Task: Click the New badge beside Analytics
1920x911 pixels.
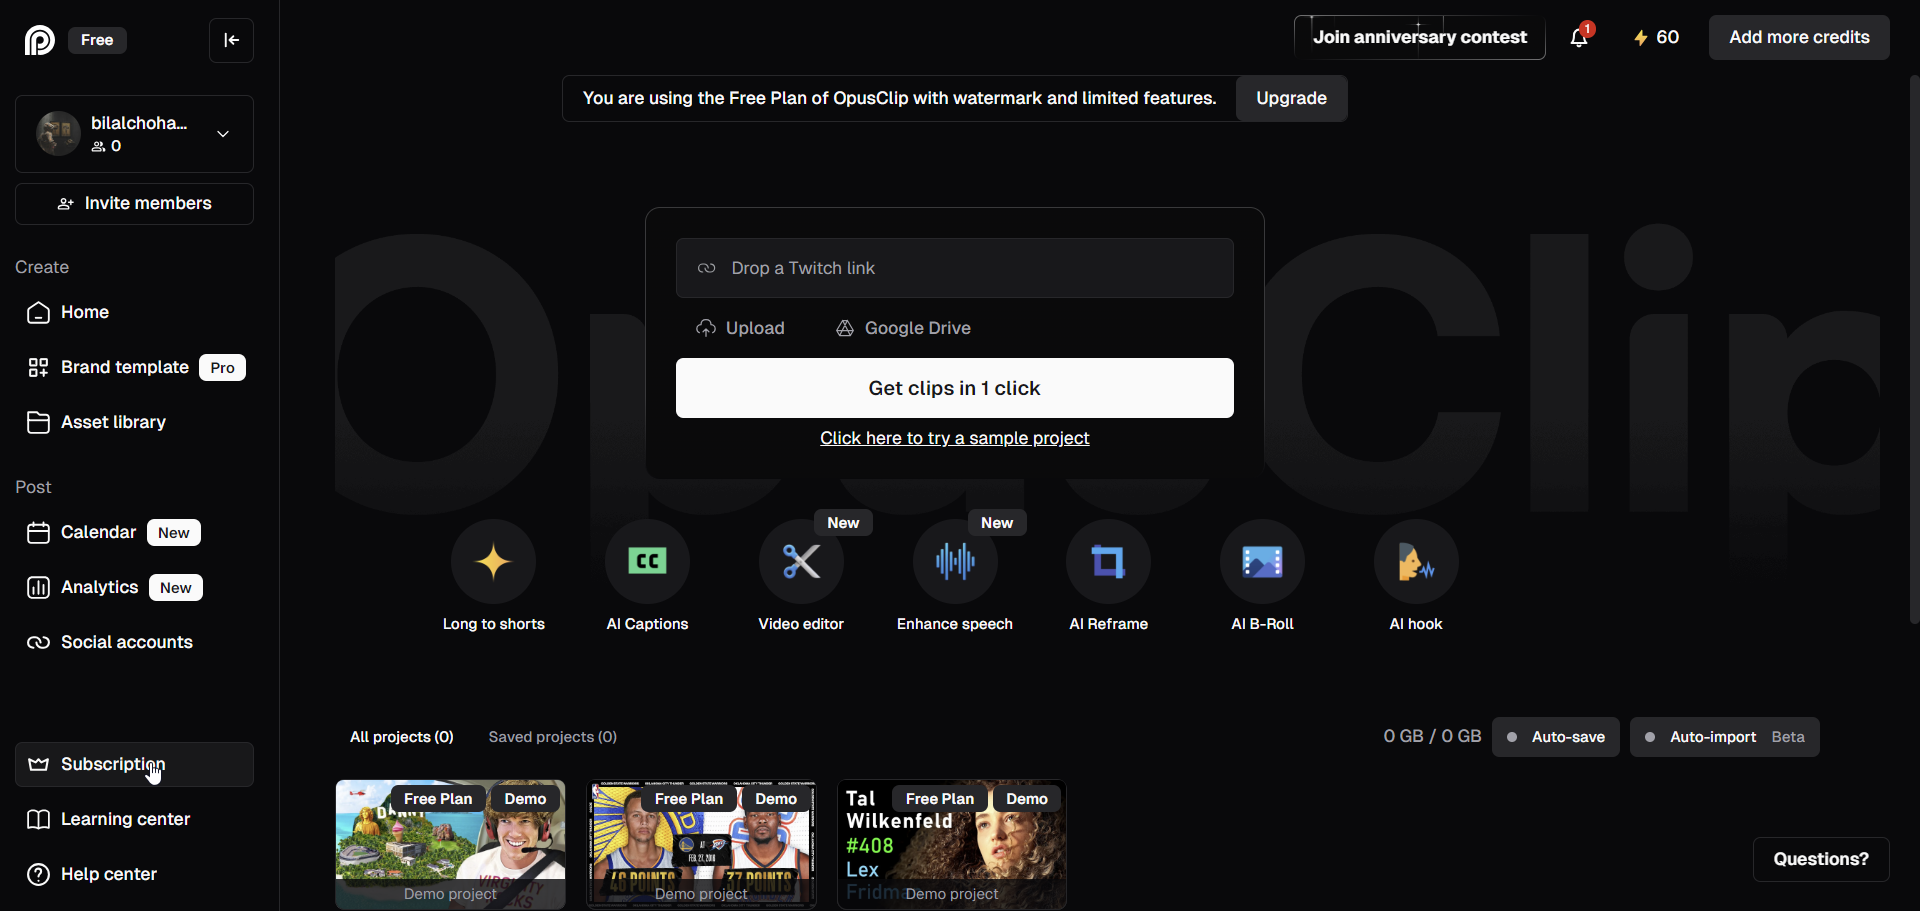Action: pyautogui.click(x=176, y=588)
